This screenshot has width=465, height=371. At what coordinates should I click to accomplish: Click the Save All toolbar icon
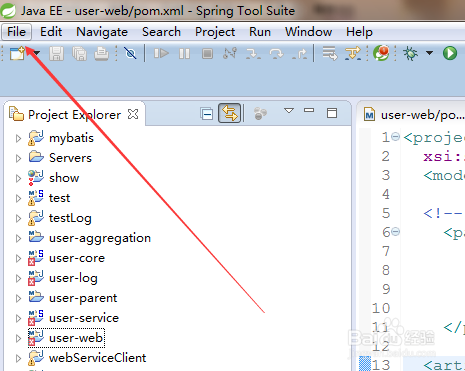tap(79, 53)
